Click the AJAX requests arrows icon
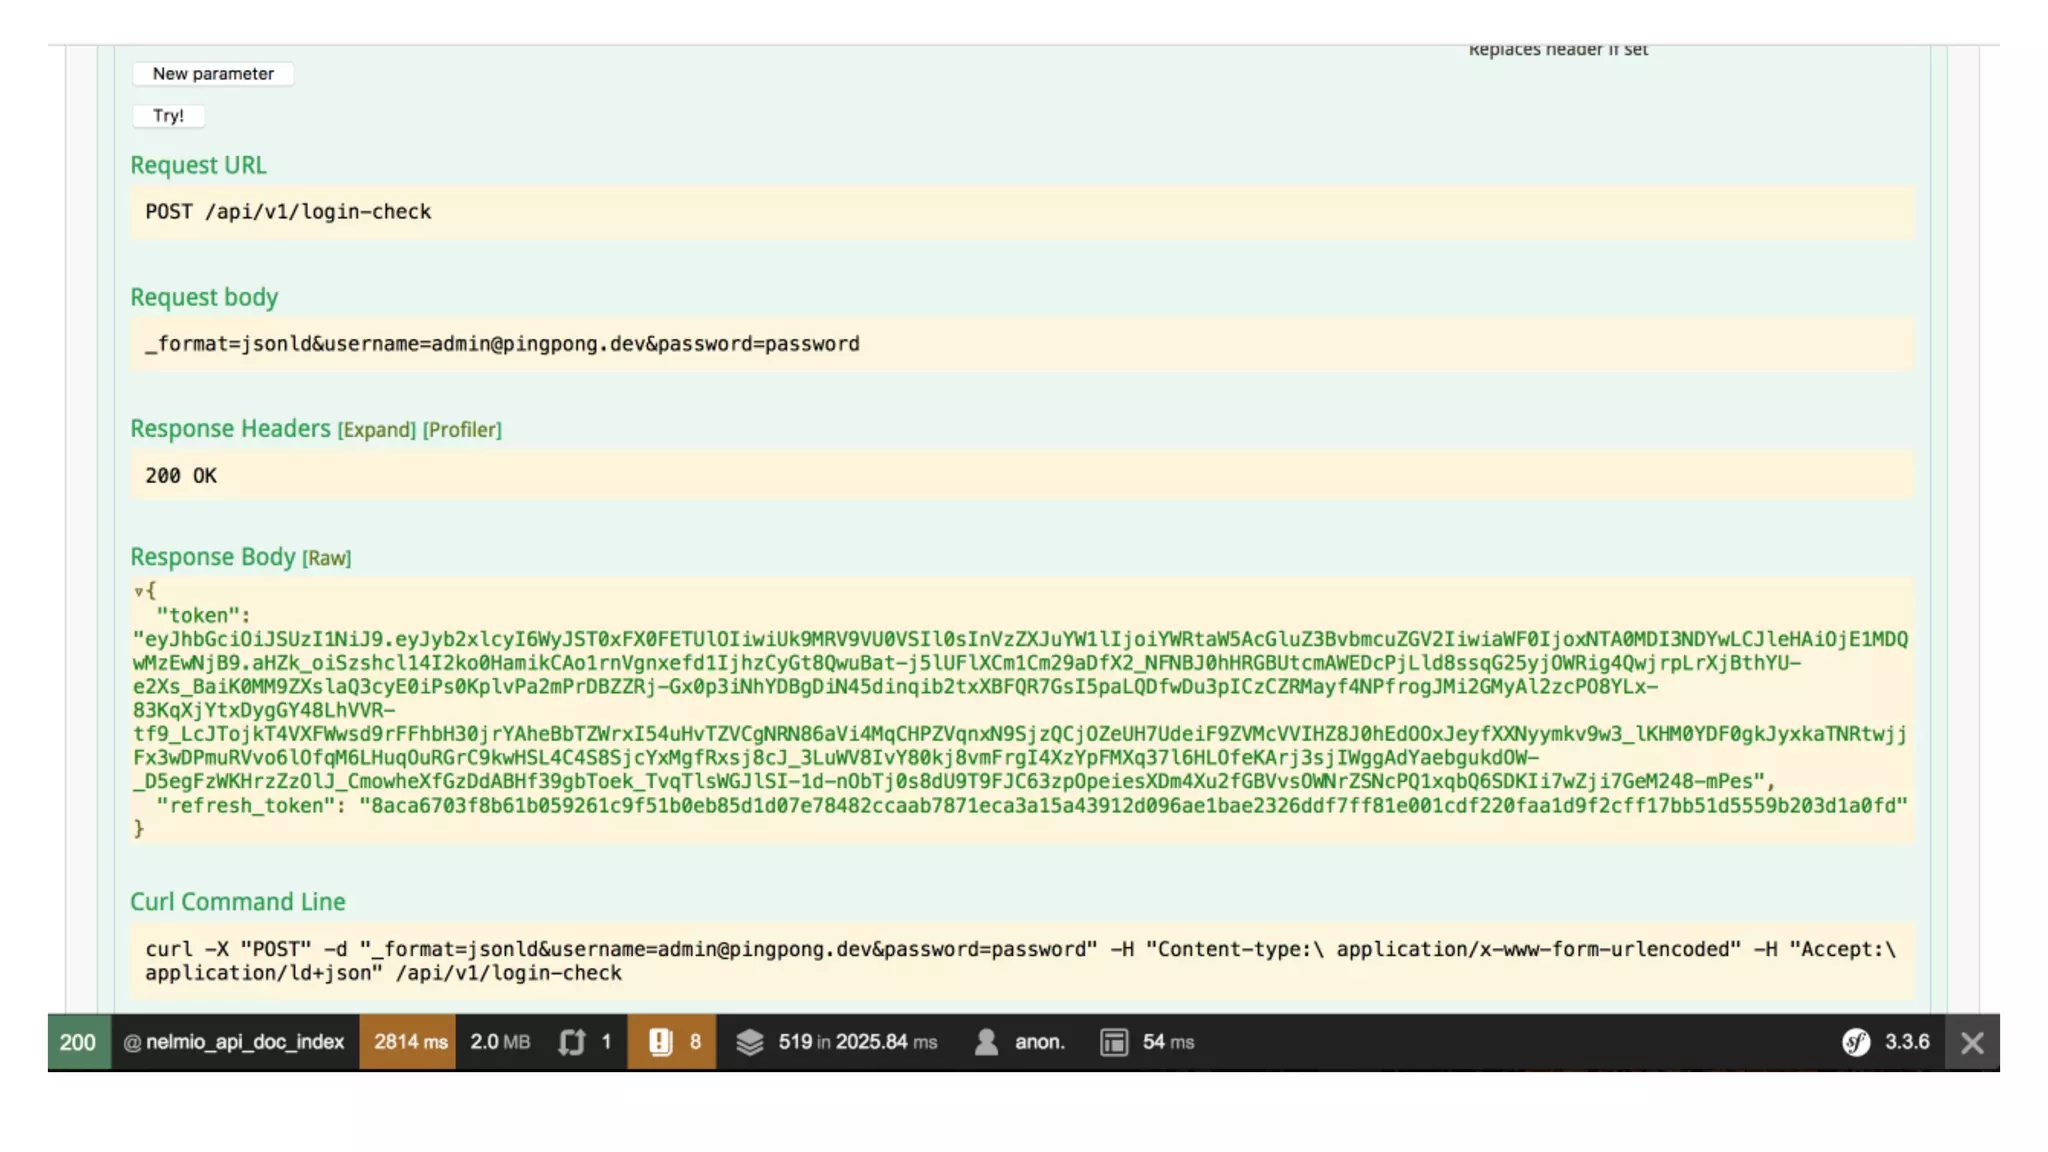This screenshot has height=1152, width=2048. click(x=572, y=1042)
